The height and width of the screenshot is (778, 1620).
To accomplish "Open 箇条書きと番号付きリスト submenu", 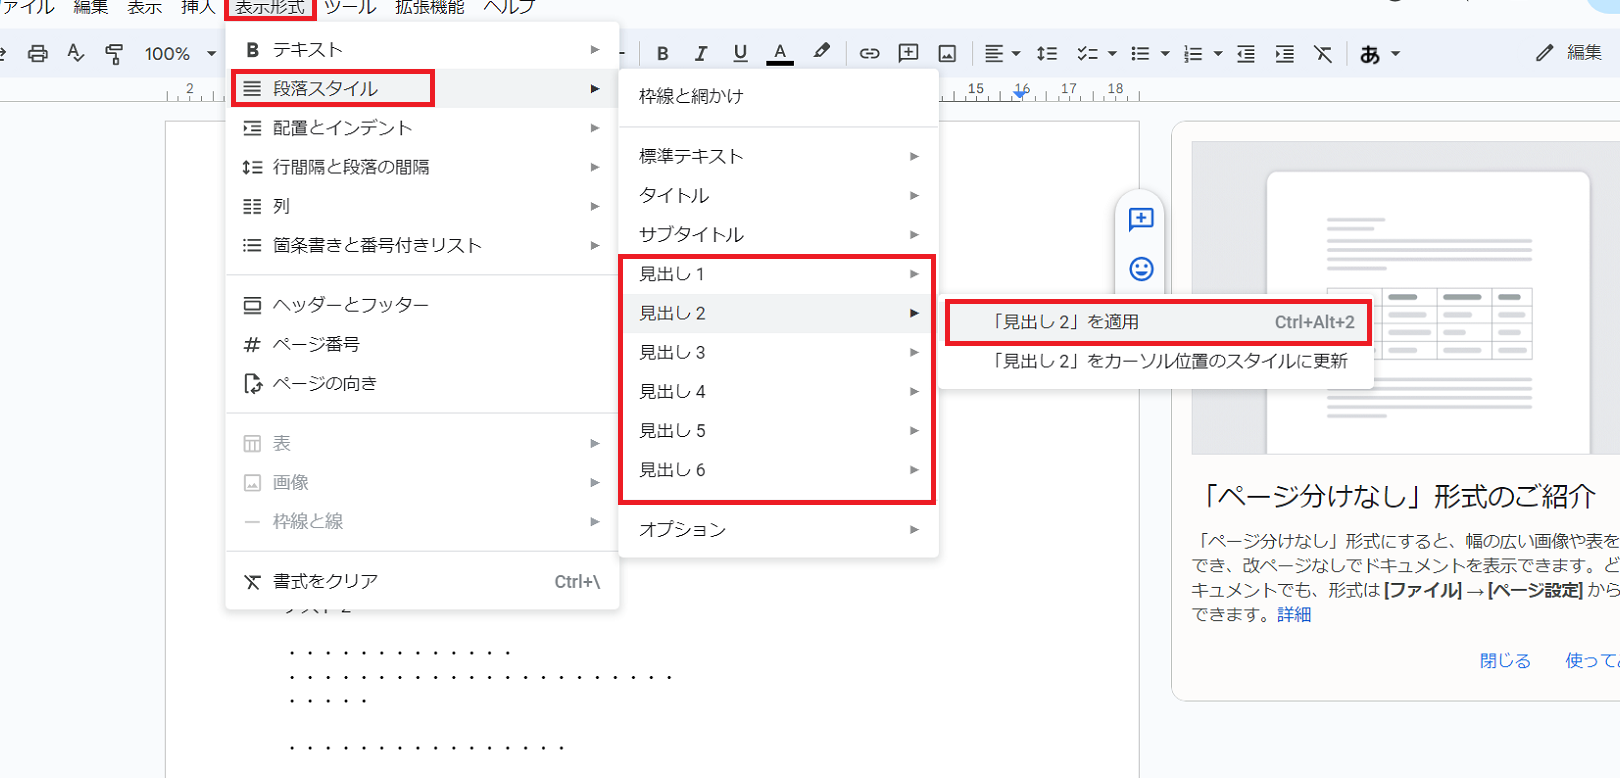I will (422, 245).
